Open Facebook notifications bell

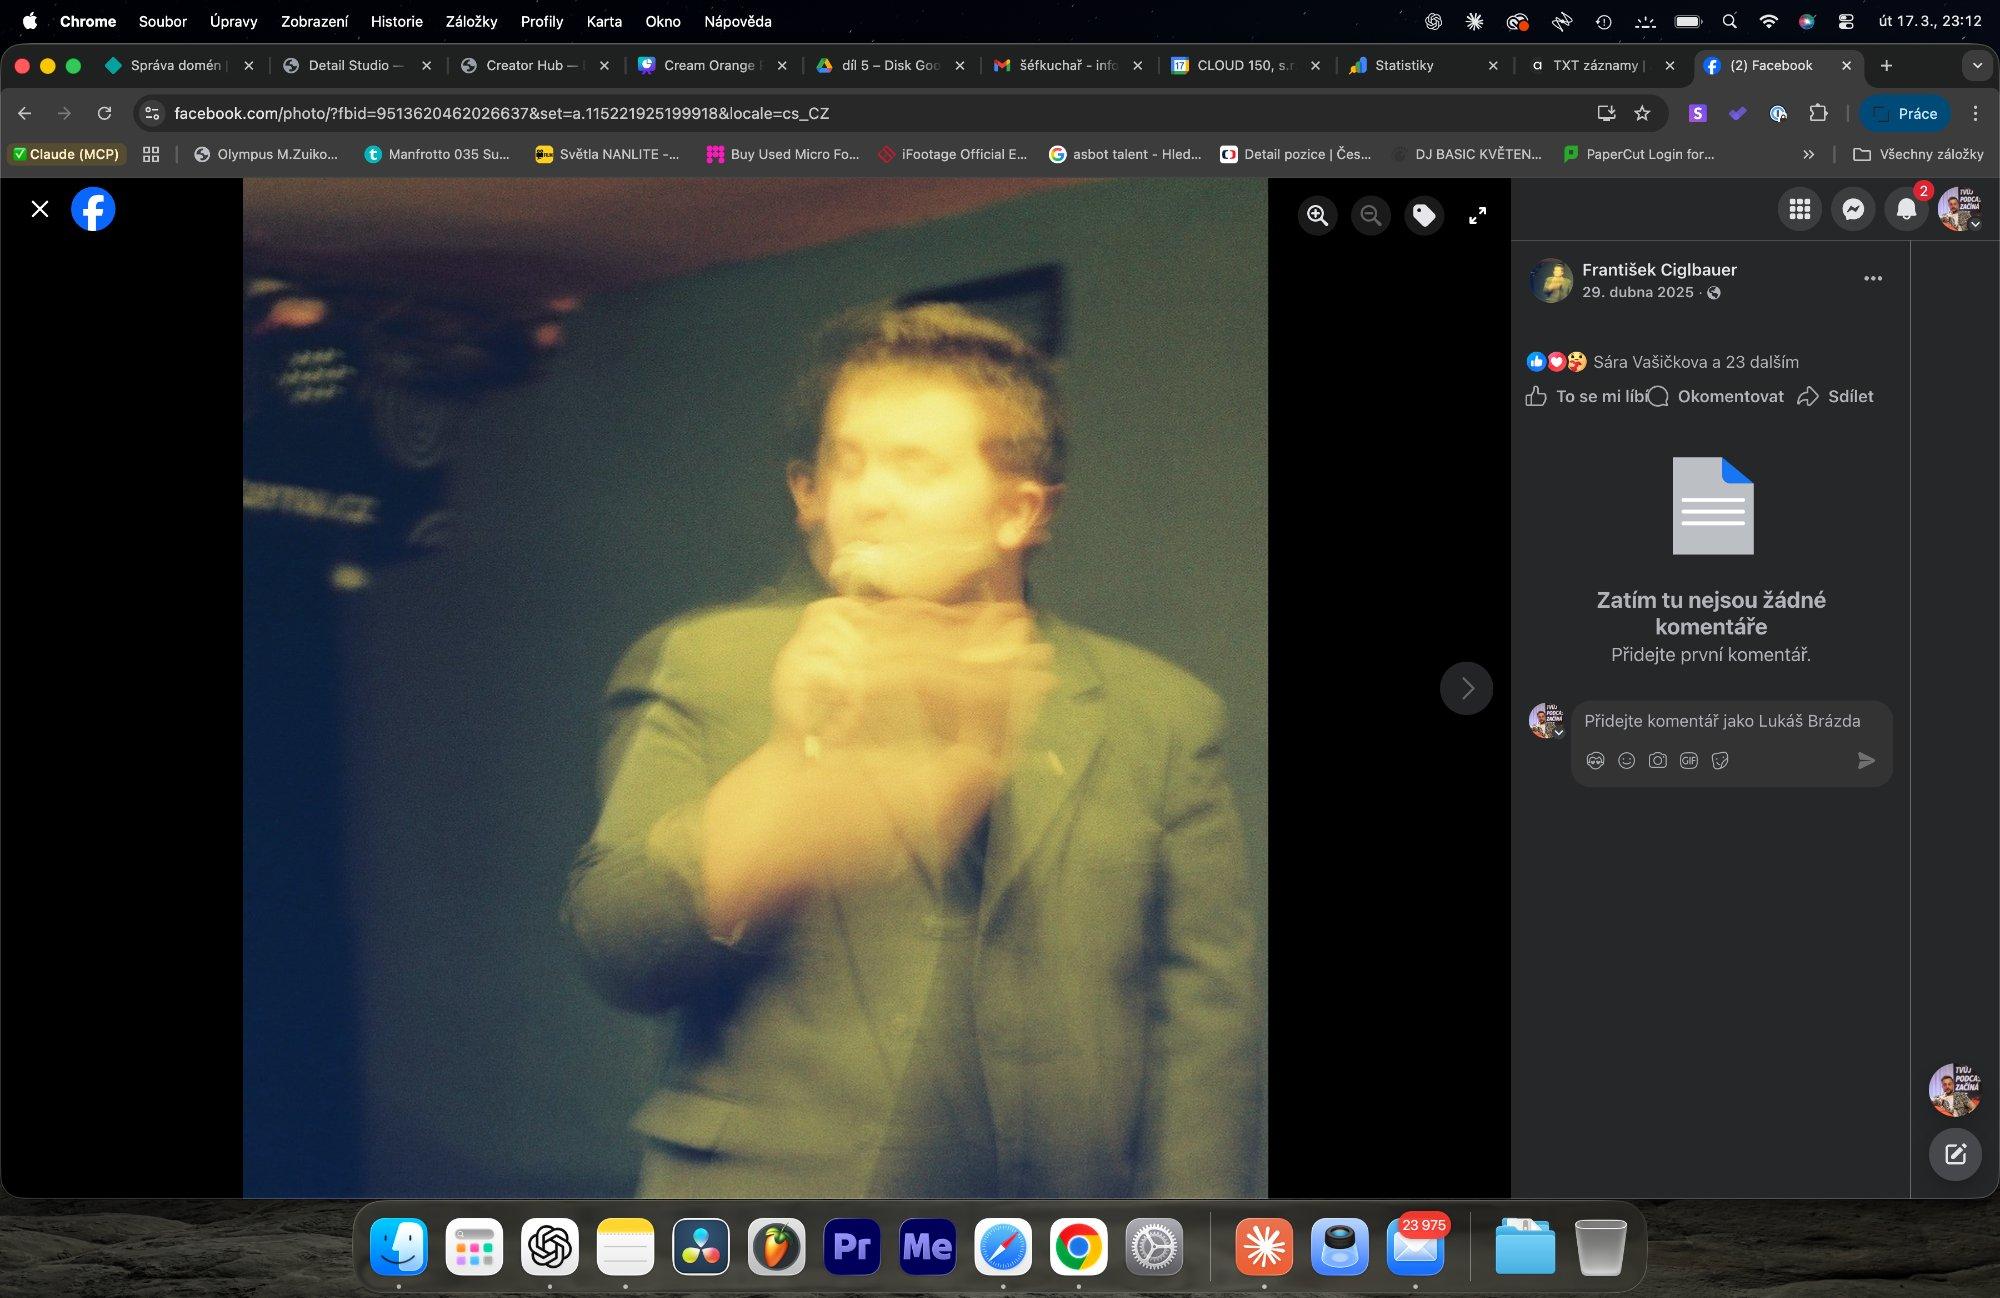tap(1906, 209)
